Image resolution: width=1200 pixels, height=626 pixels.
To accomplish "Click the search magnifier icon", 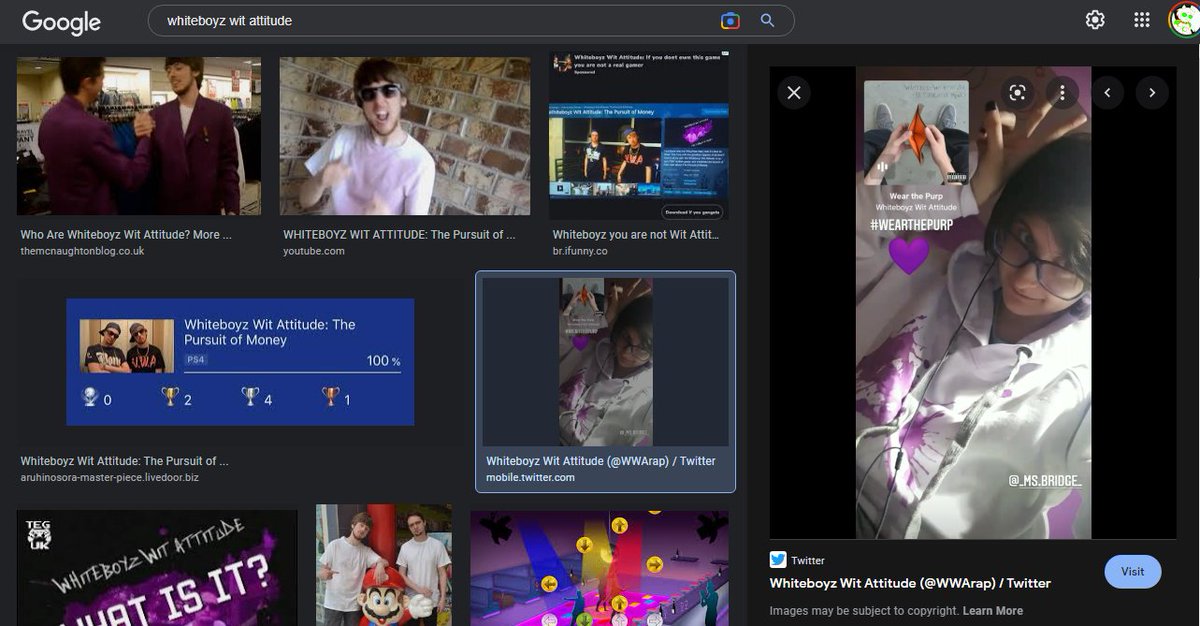I will 766,19.
